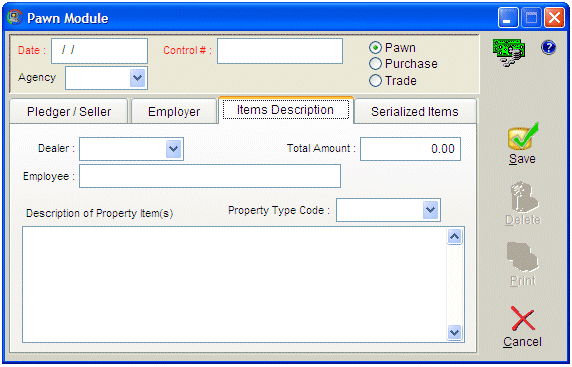Open help with the blue question mark icon
The image size is (572, 367).
[x=548, y=47]
